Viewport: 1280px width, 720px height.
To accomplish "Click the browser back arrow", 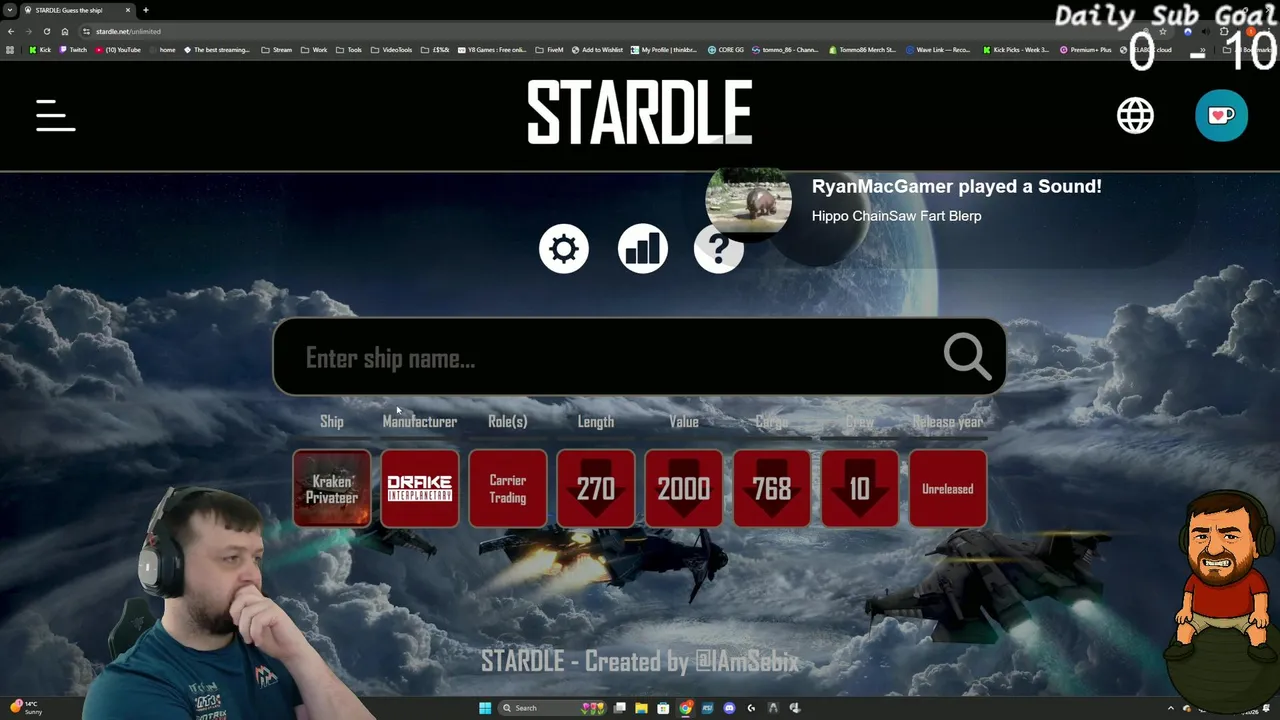I will [x=11, y=31].
